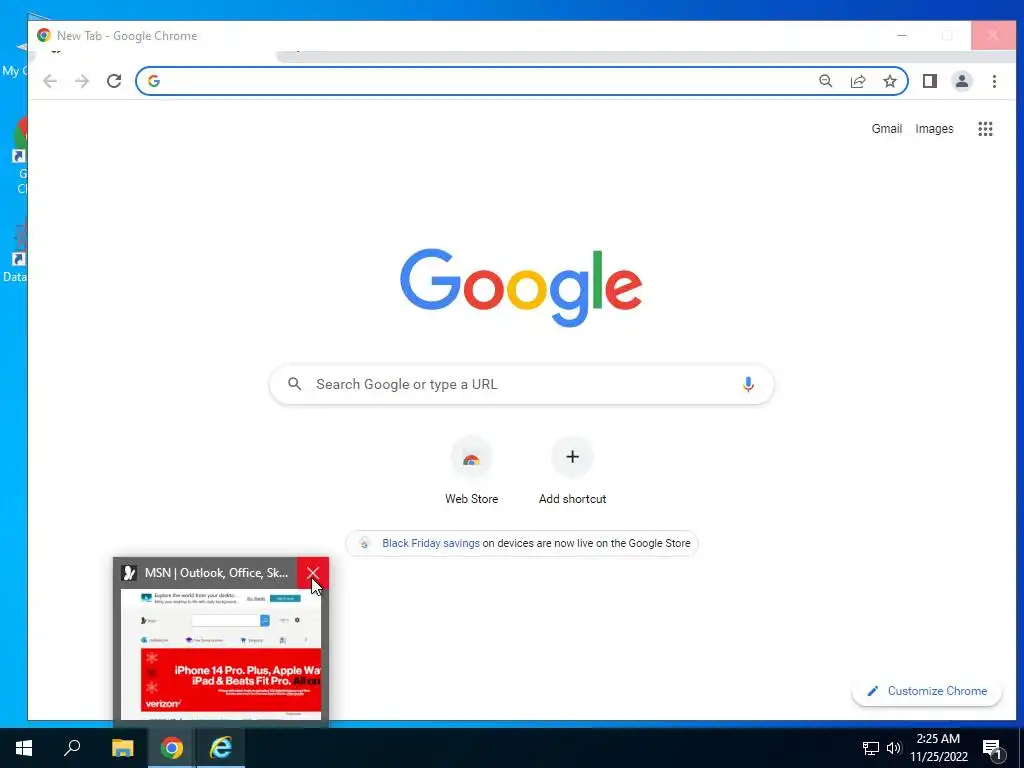
Task: Open the notification action center
Action: [x=992, y=748]
